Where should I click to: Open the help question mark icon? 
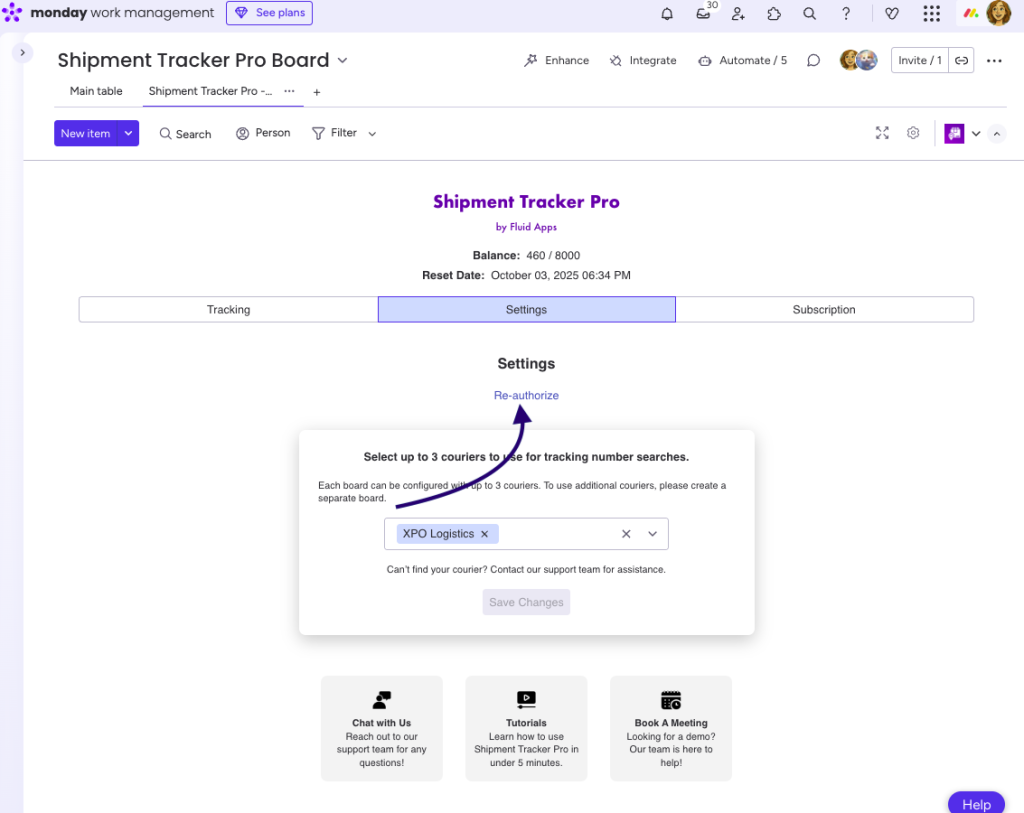click(x=846, y=14)
